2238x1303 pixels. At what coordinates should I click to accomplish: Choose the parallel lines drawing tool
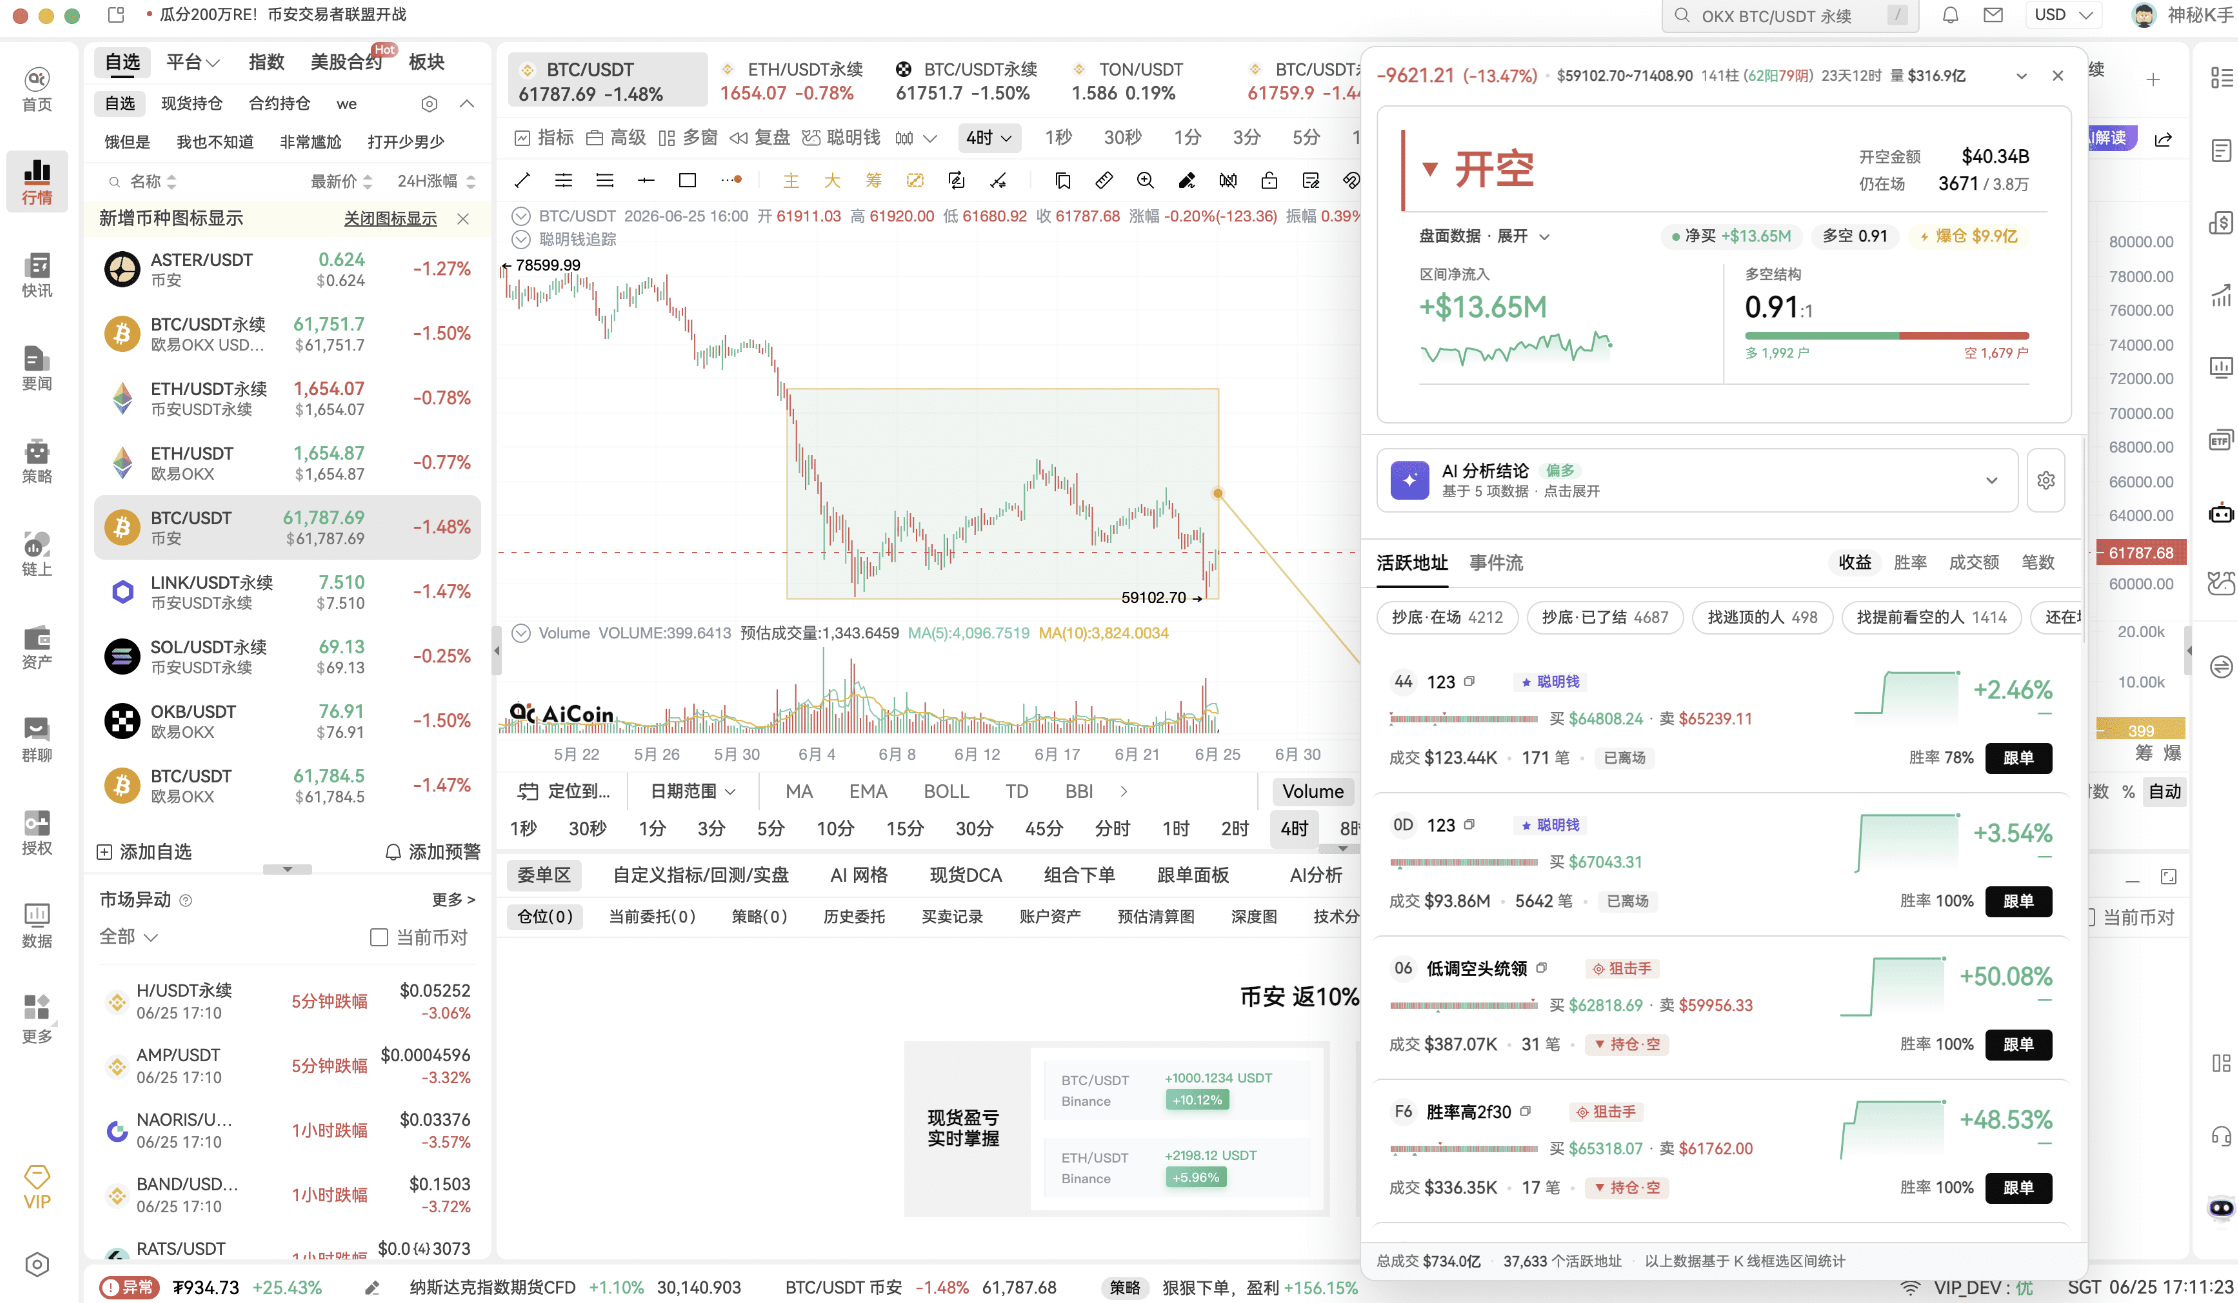click(x=563, y=180)
